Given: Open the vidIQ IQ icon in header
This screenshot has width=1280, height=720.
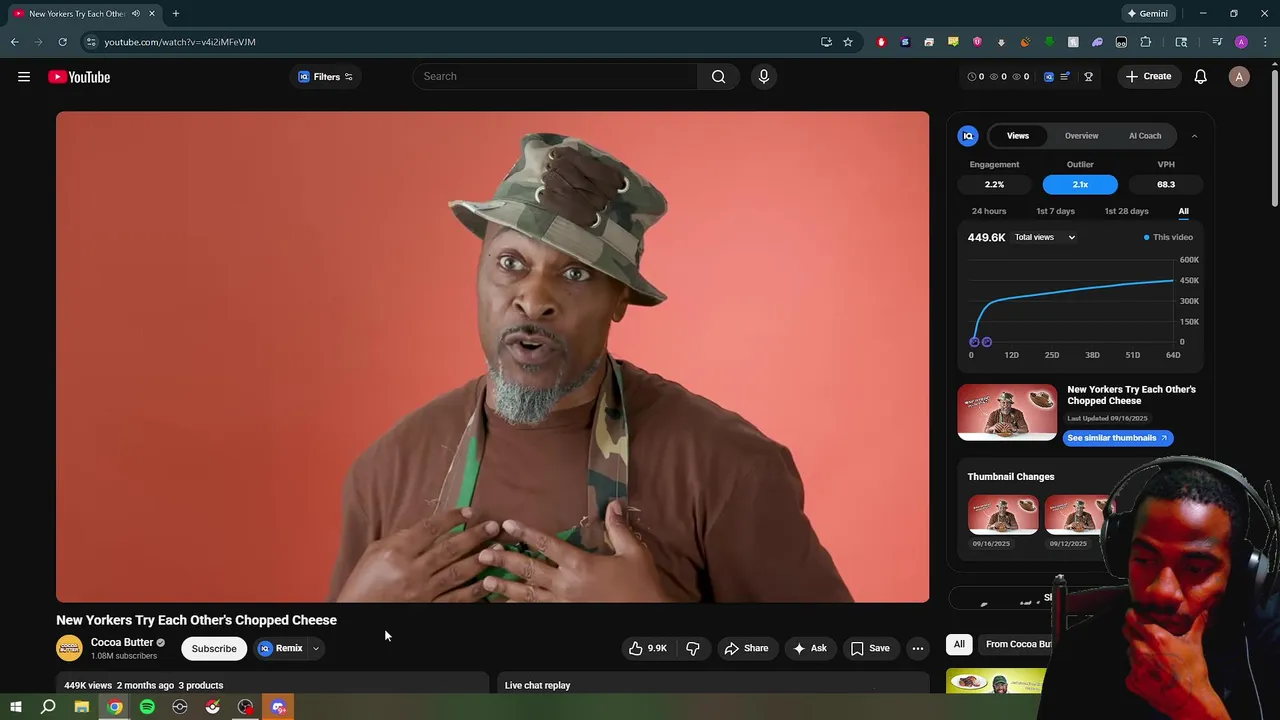Looking at the screenshot, I should (1048, 77).
